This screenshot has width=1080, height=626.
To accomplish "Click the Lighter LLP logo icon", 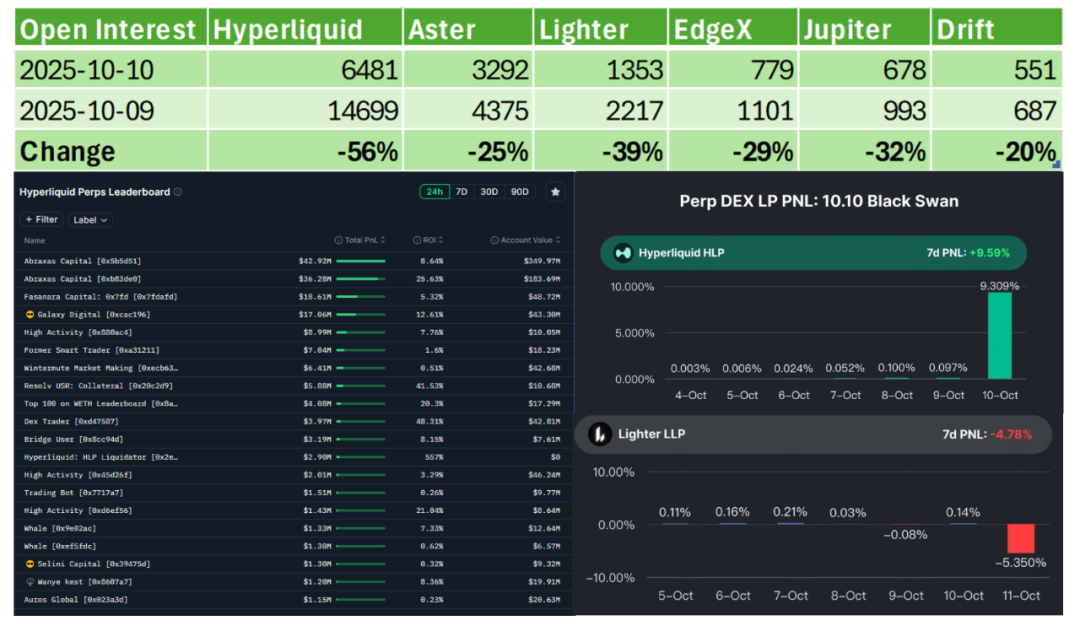I will point(600,434).
